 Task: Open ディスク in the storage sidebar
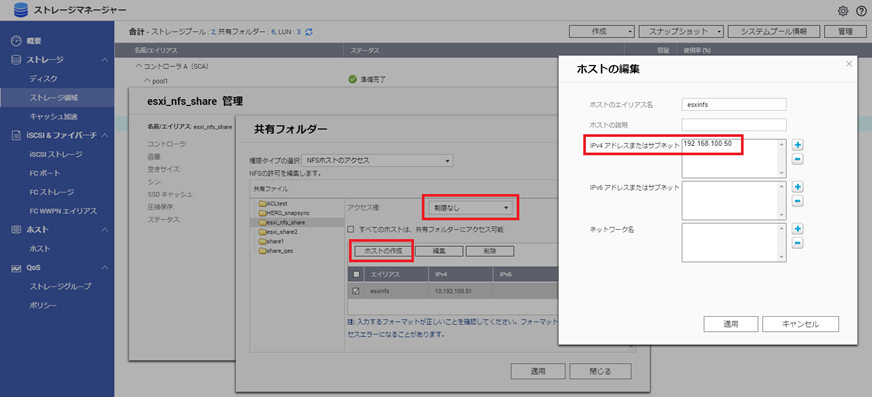tap(43, 79)
